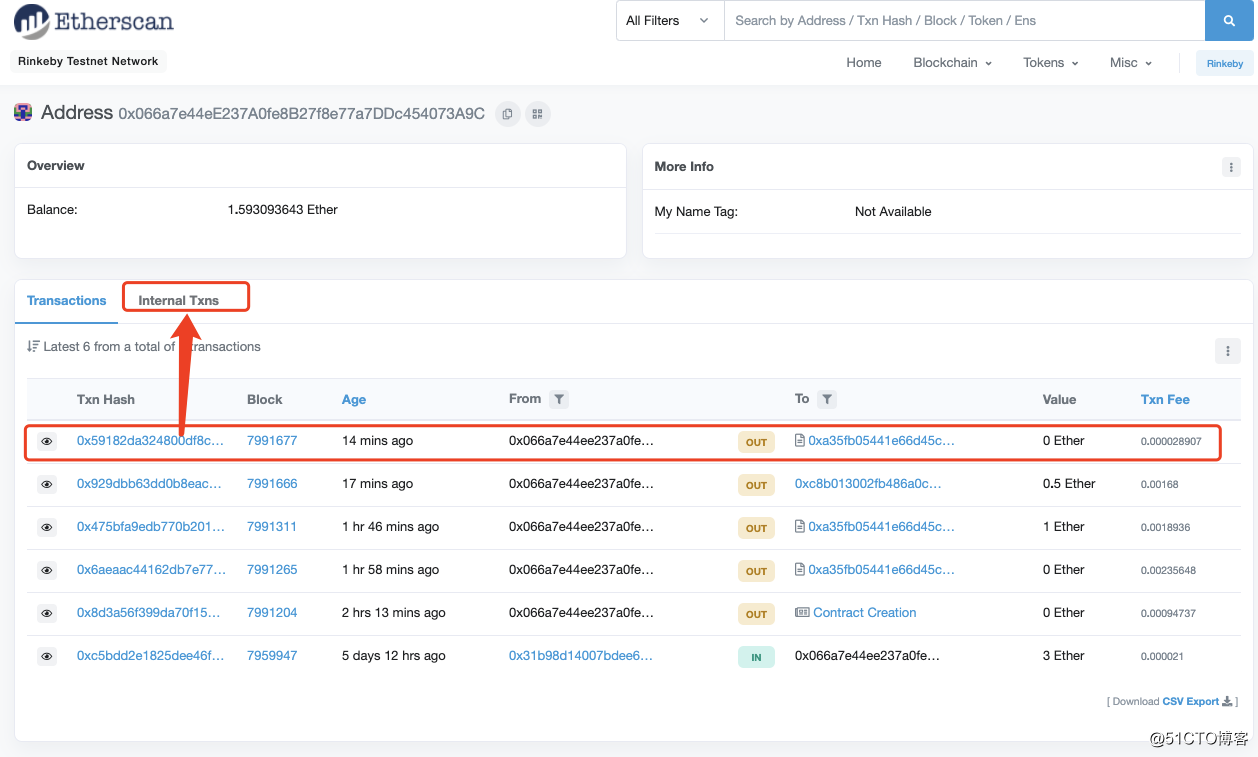Click the balance 1.593093643 Ether

click(x=283, y=209)
